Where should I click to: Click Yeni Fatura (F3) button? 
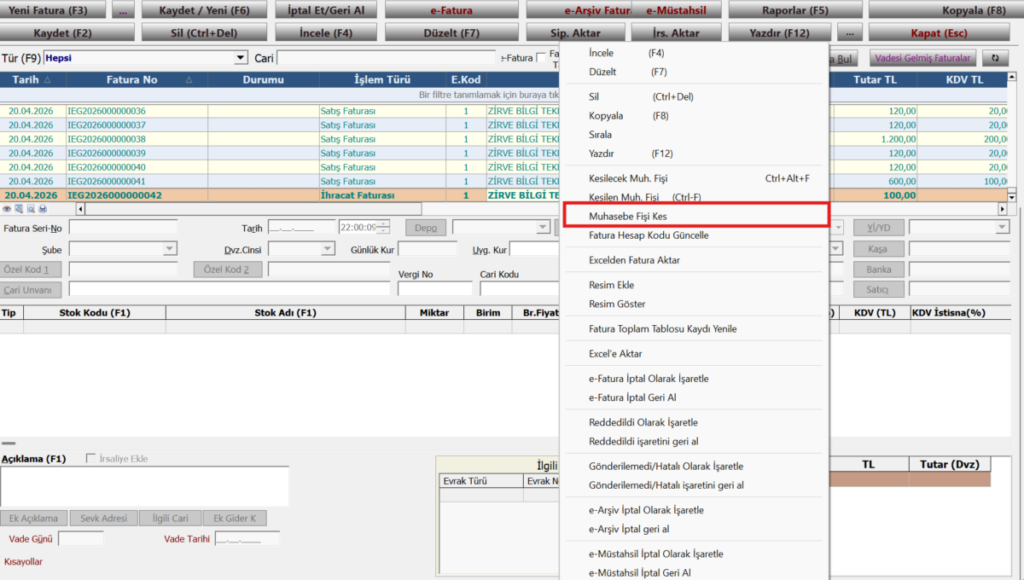tap(54, 10)
